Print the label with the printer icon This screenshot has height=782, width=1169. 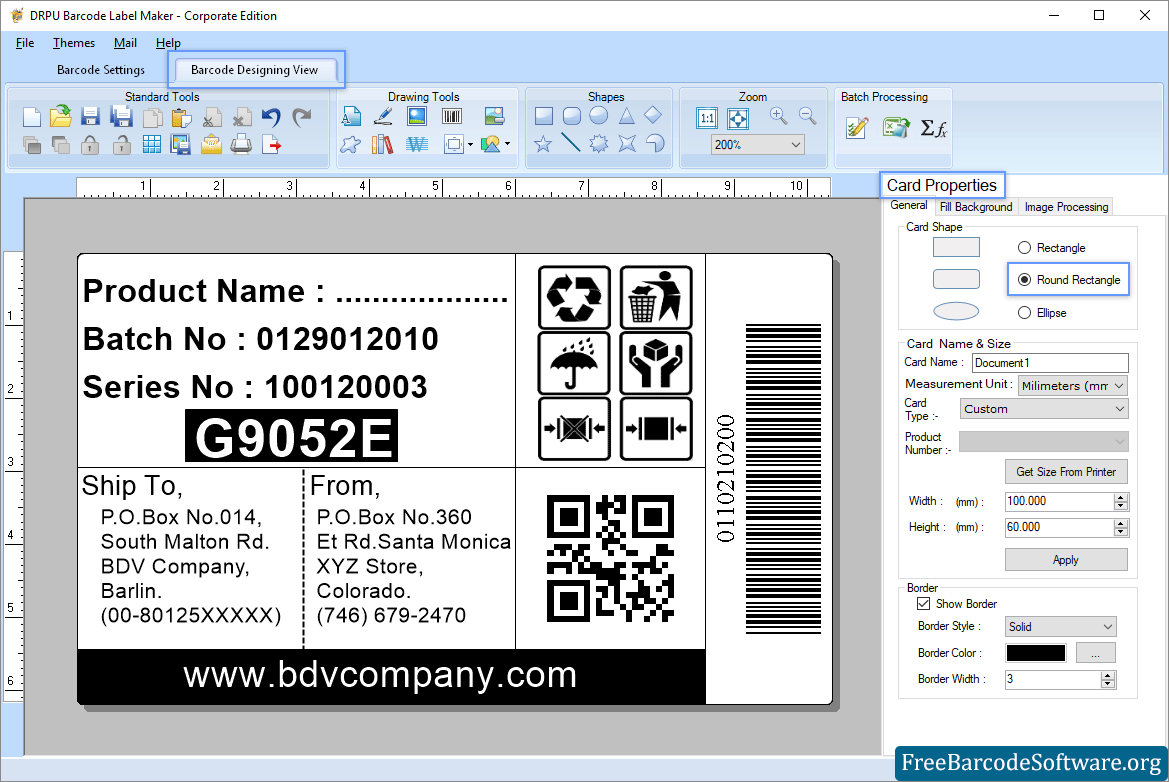tap(241, 145)
